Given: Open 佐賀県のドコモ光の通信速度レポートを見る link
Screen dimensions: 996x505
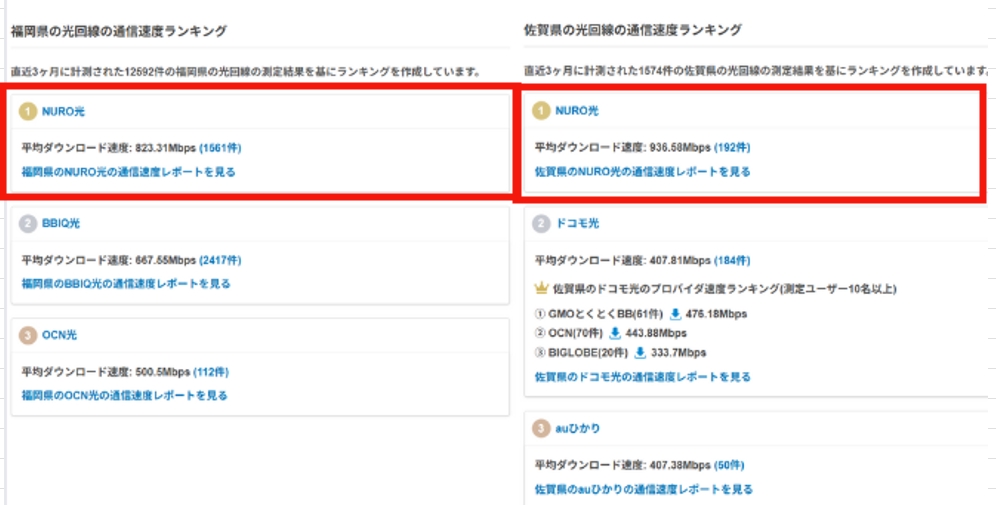Looking at the screenshot, I should (x=643, y=377).
